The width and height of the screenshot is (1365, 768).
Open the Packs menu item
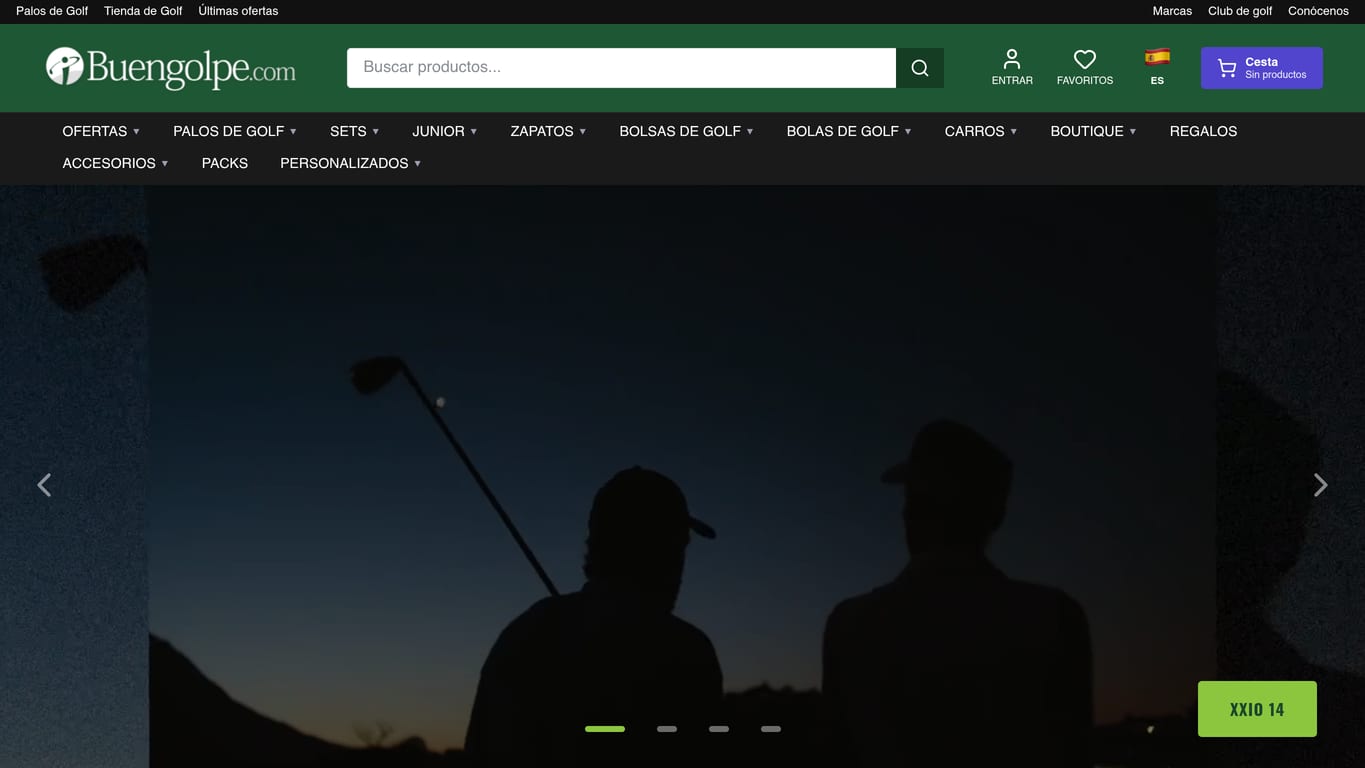tap(225, 163)
